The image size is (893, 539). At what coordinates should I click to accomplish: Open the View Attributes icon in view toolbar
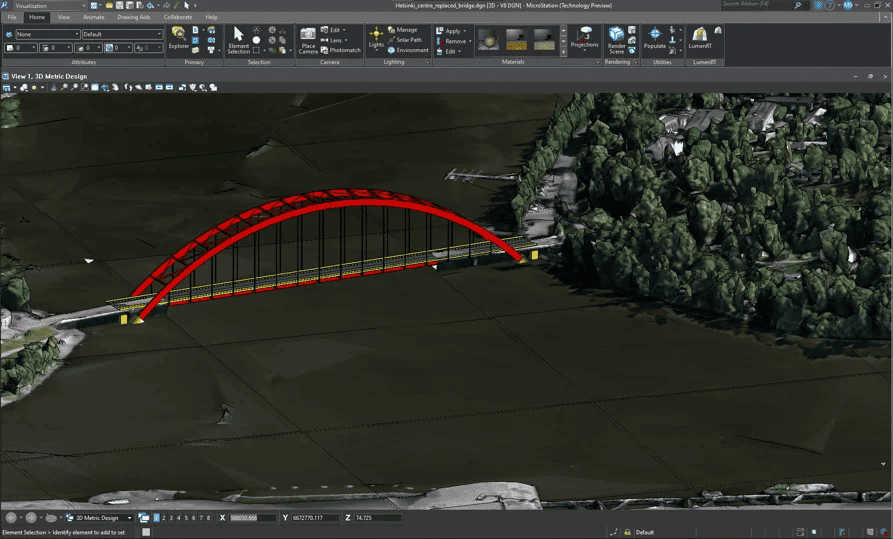[7, 88]
